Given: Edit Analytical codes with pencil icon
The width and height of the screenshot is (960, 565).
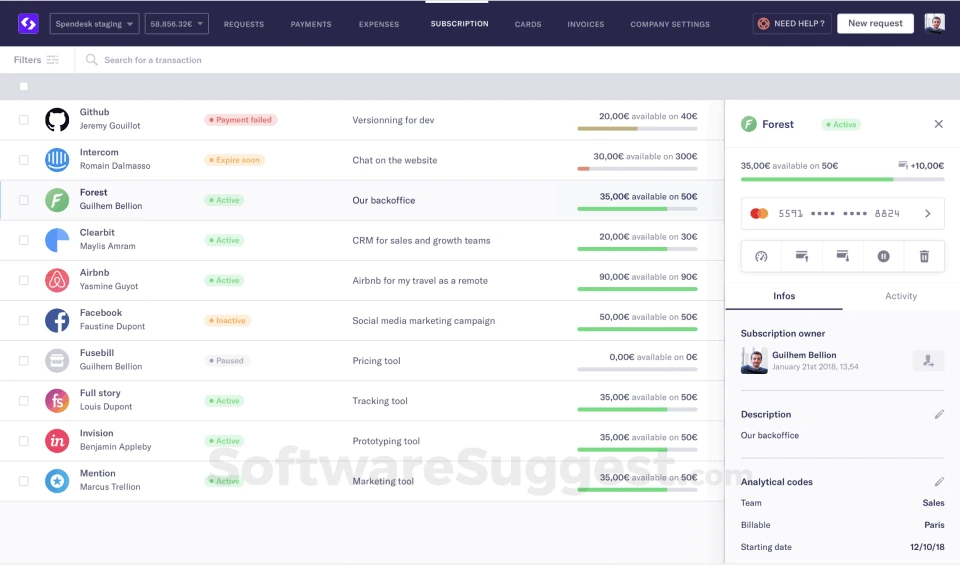Looking at the screenshot, I should tap(939, 482).
